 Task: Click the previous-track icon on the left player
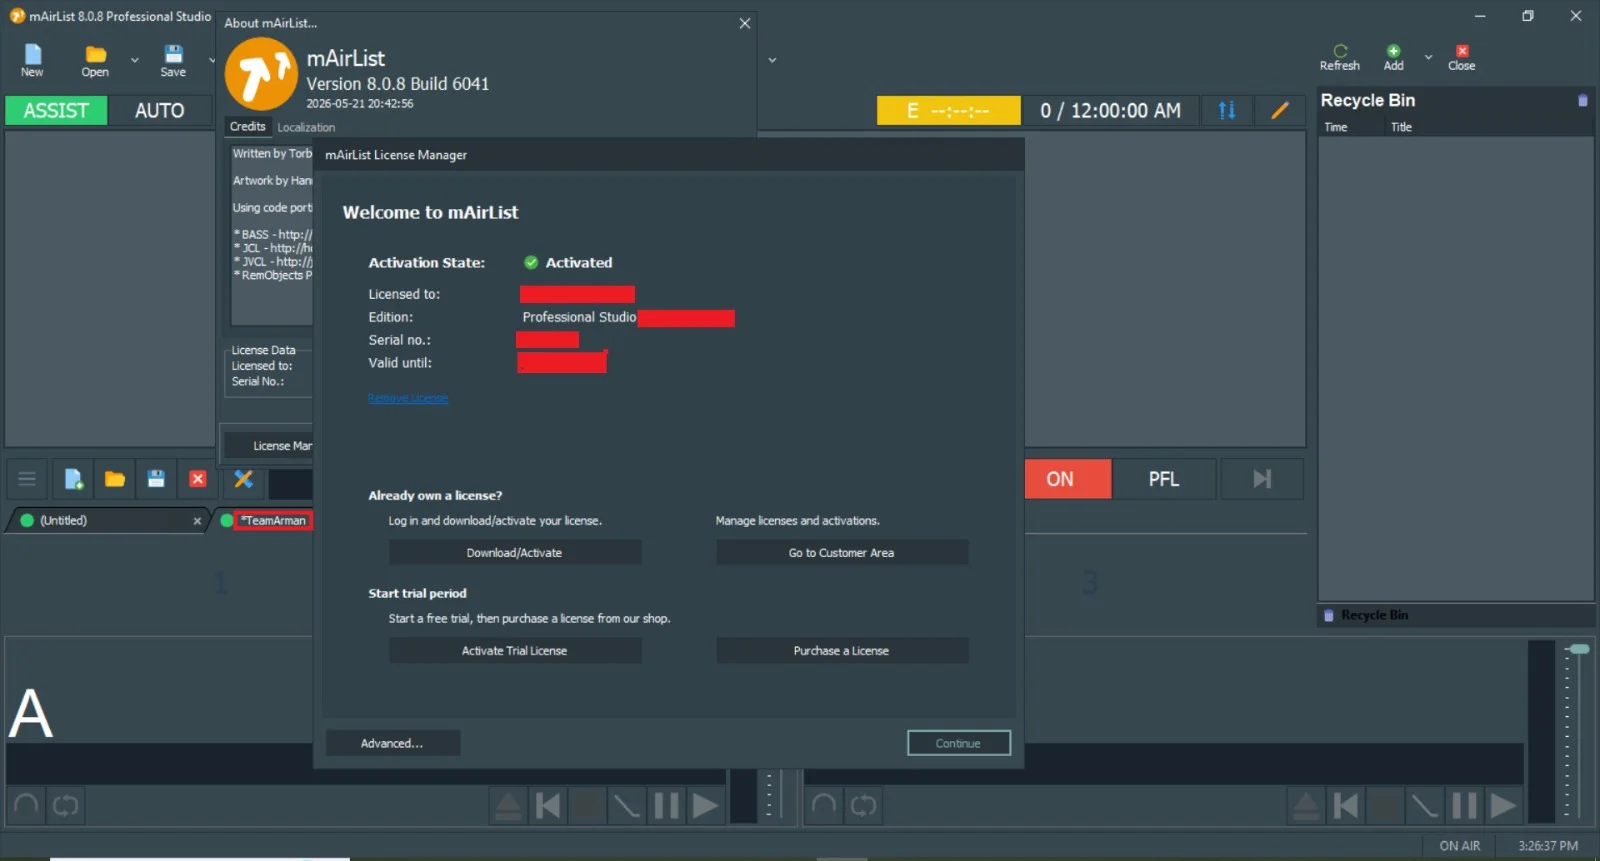tap(548, 806)
